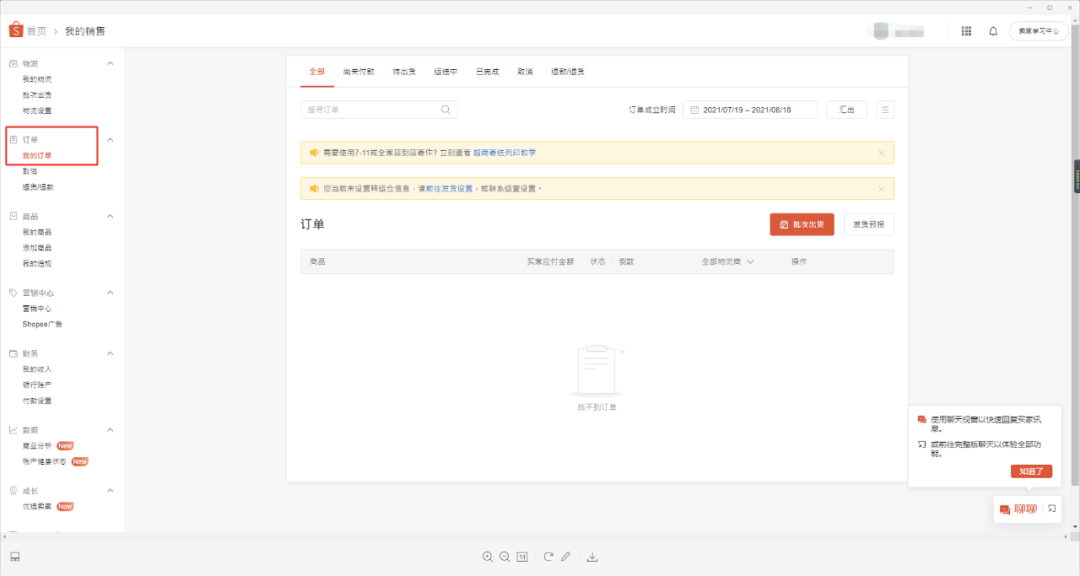1080x576 pixels.
Task: Collapse the 订单 sidebar section
Action: 108,140
